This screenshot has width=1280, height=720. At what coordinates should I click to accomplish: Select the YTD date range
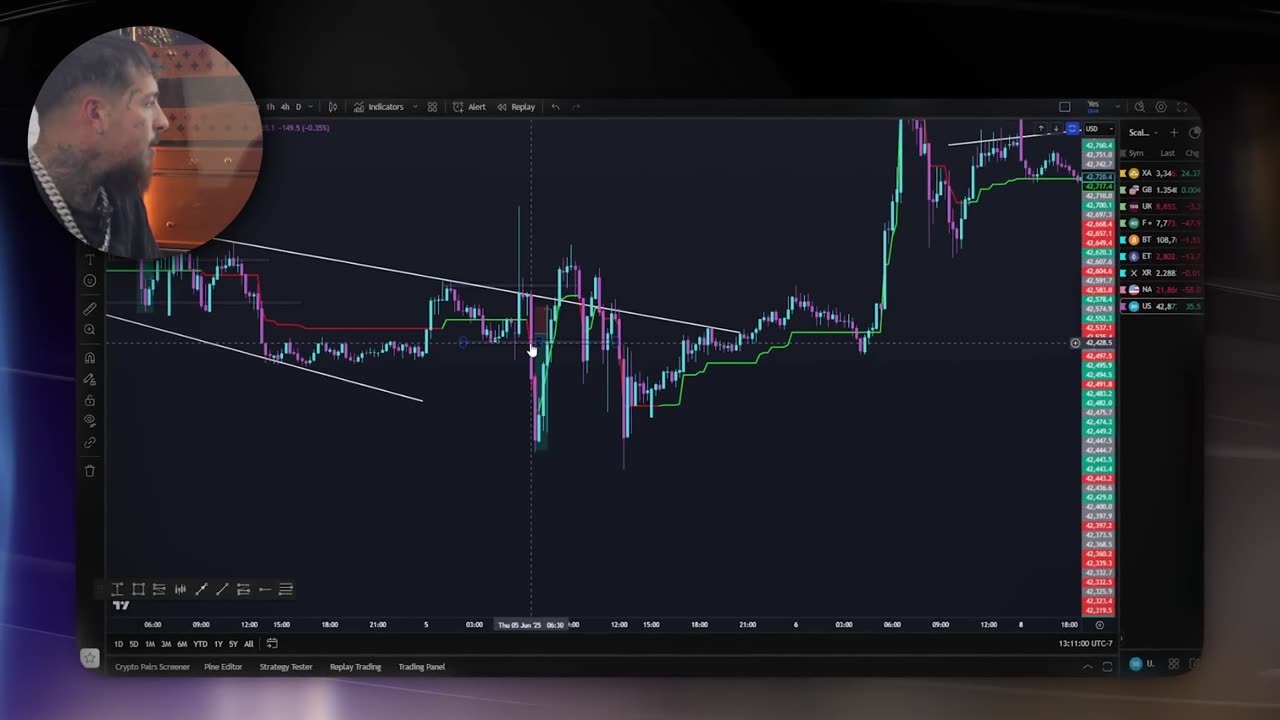(x=200, y=644)
